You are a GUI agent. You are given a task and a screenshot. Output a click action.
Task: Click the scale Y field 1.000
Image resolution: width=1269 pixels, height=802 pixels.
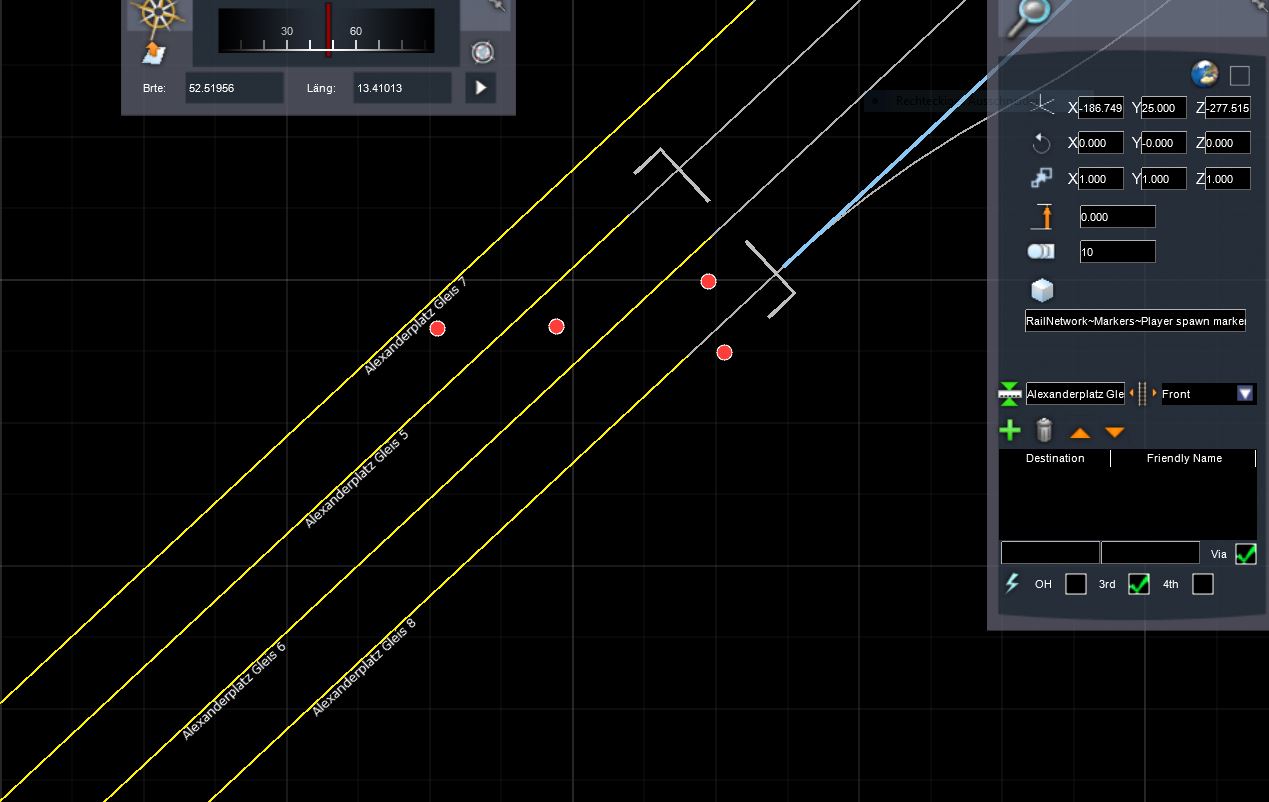click(1164, 179)
